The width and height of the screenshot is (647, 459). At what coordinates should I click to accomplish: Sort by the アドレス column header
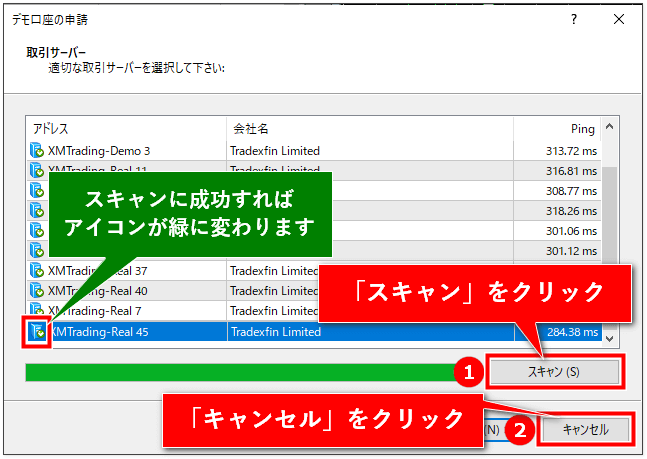point(126,129)
